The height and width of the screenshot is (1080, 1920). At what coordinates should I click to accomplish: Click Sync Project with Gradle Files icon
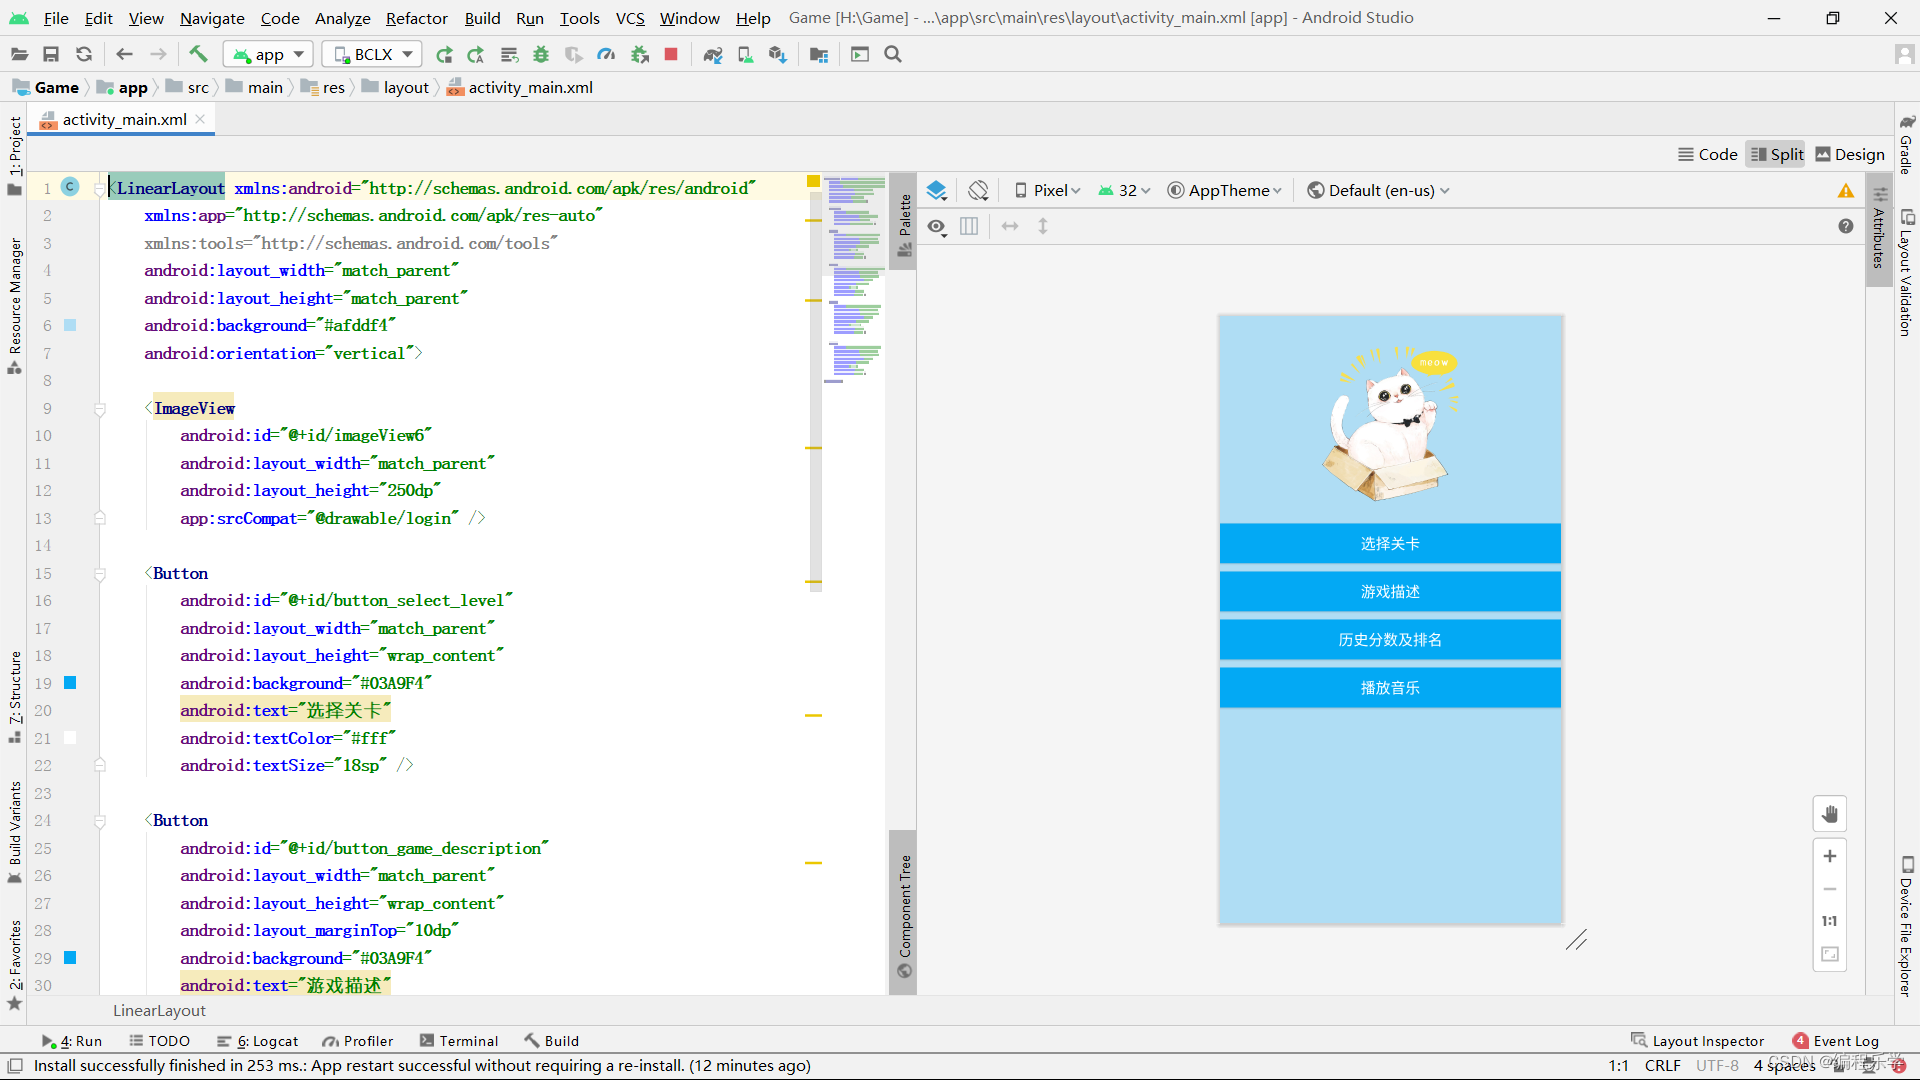pyautogui.click(x=712, y=54)
